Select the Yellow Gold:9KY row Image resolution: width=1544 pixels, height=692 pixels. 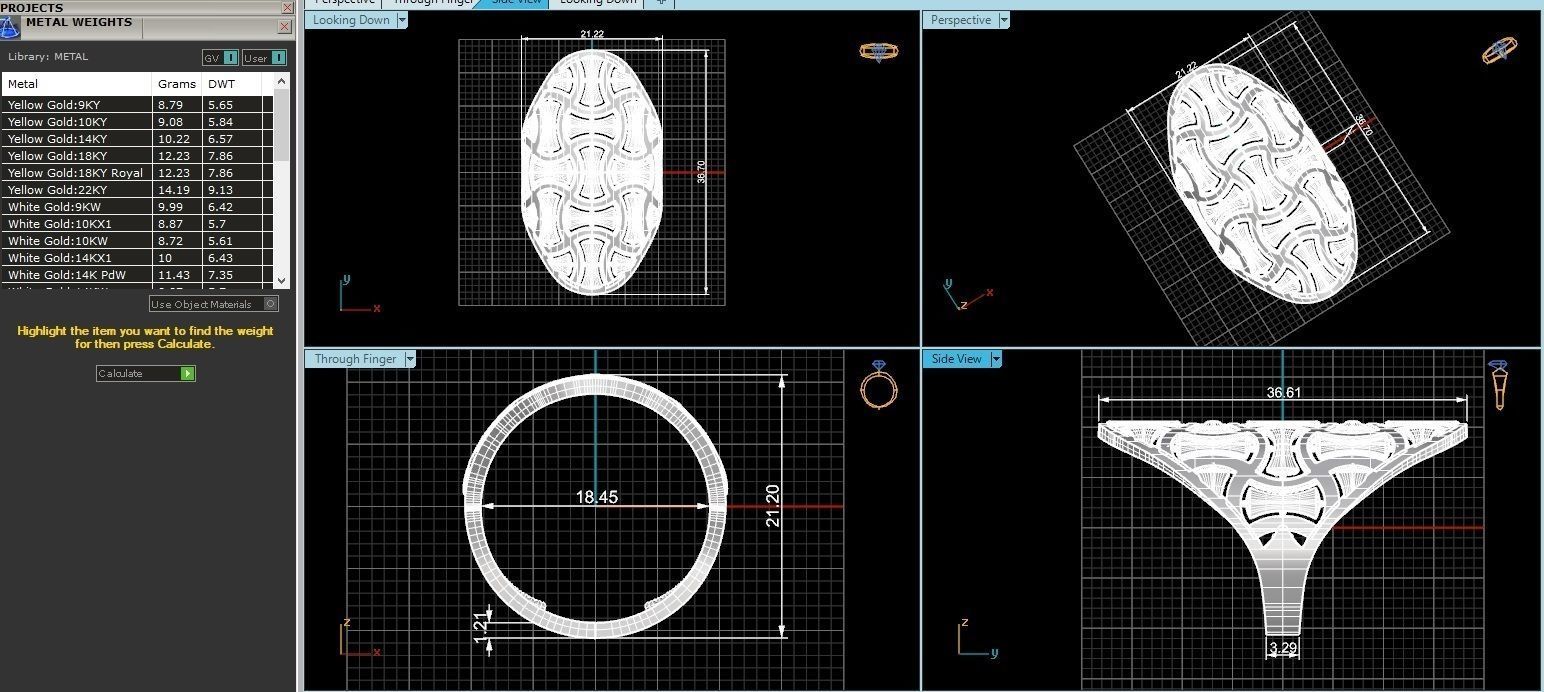point(138,105)
